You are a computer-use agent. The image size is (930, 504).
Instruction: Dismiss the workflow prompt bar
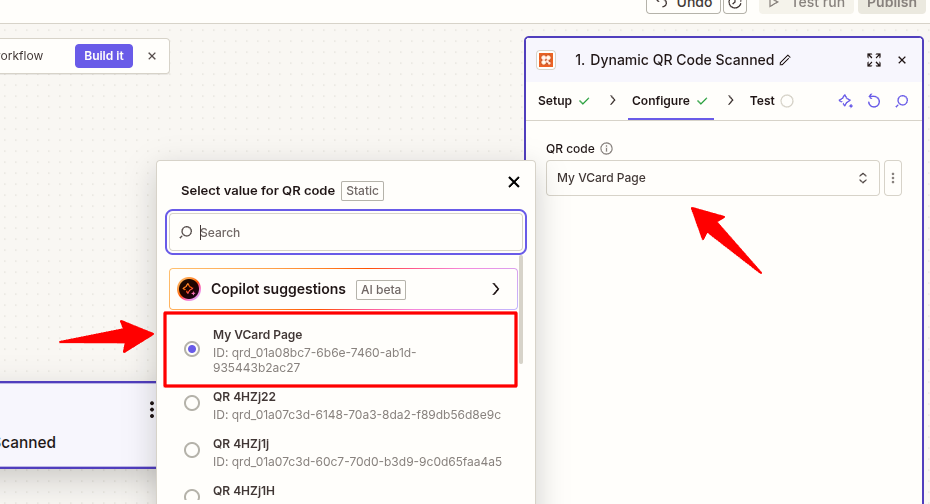tap(152, 56)
